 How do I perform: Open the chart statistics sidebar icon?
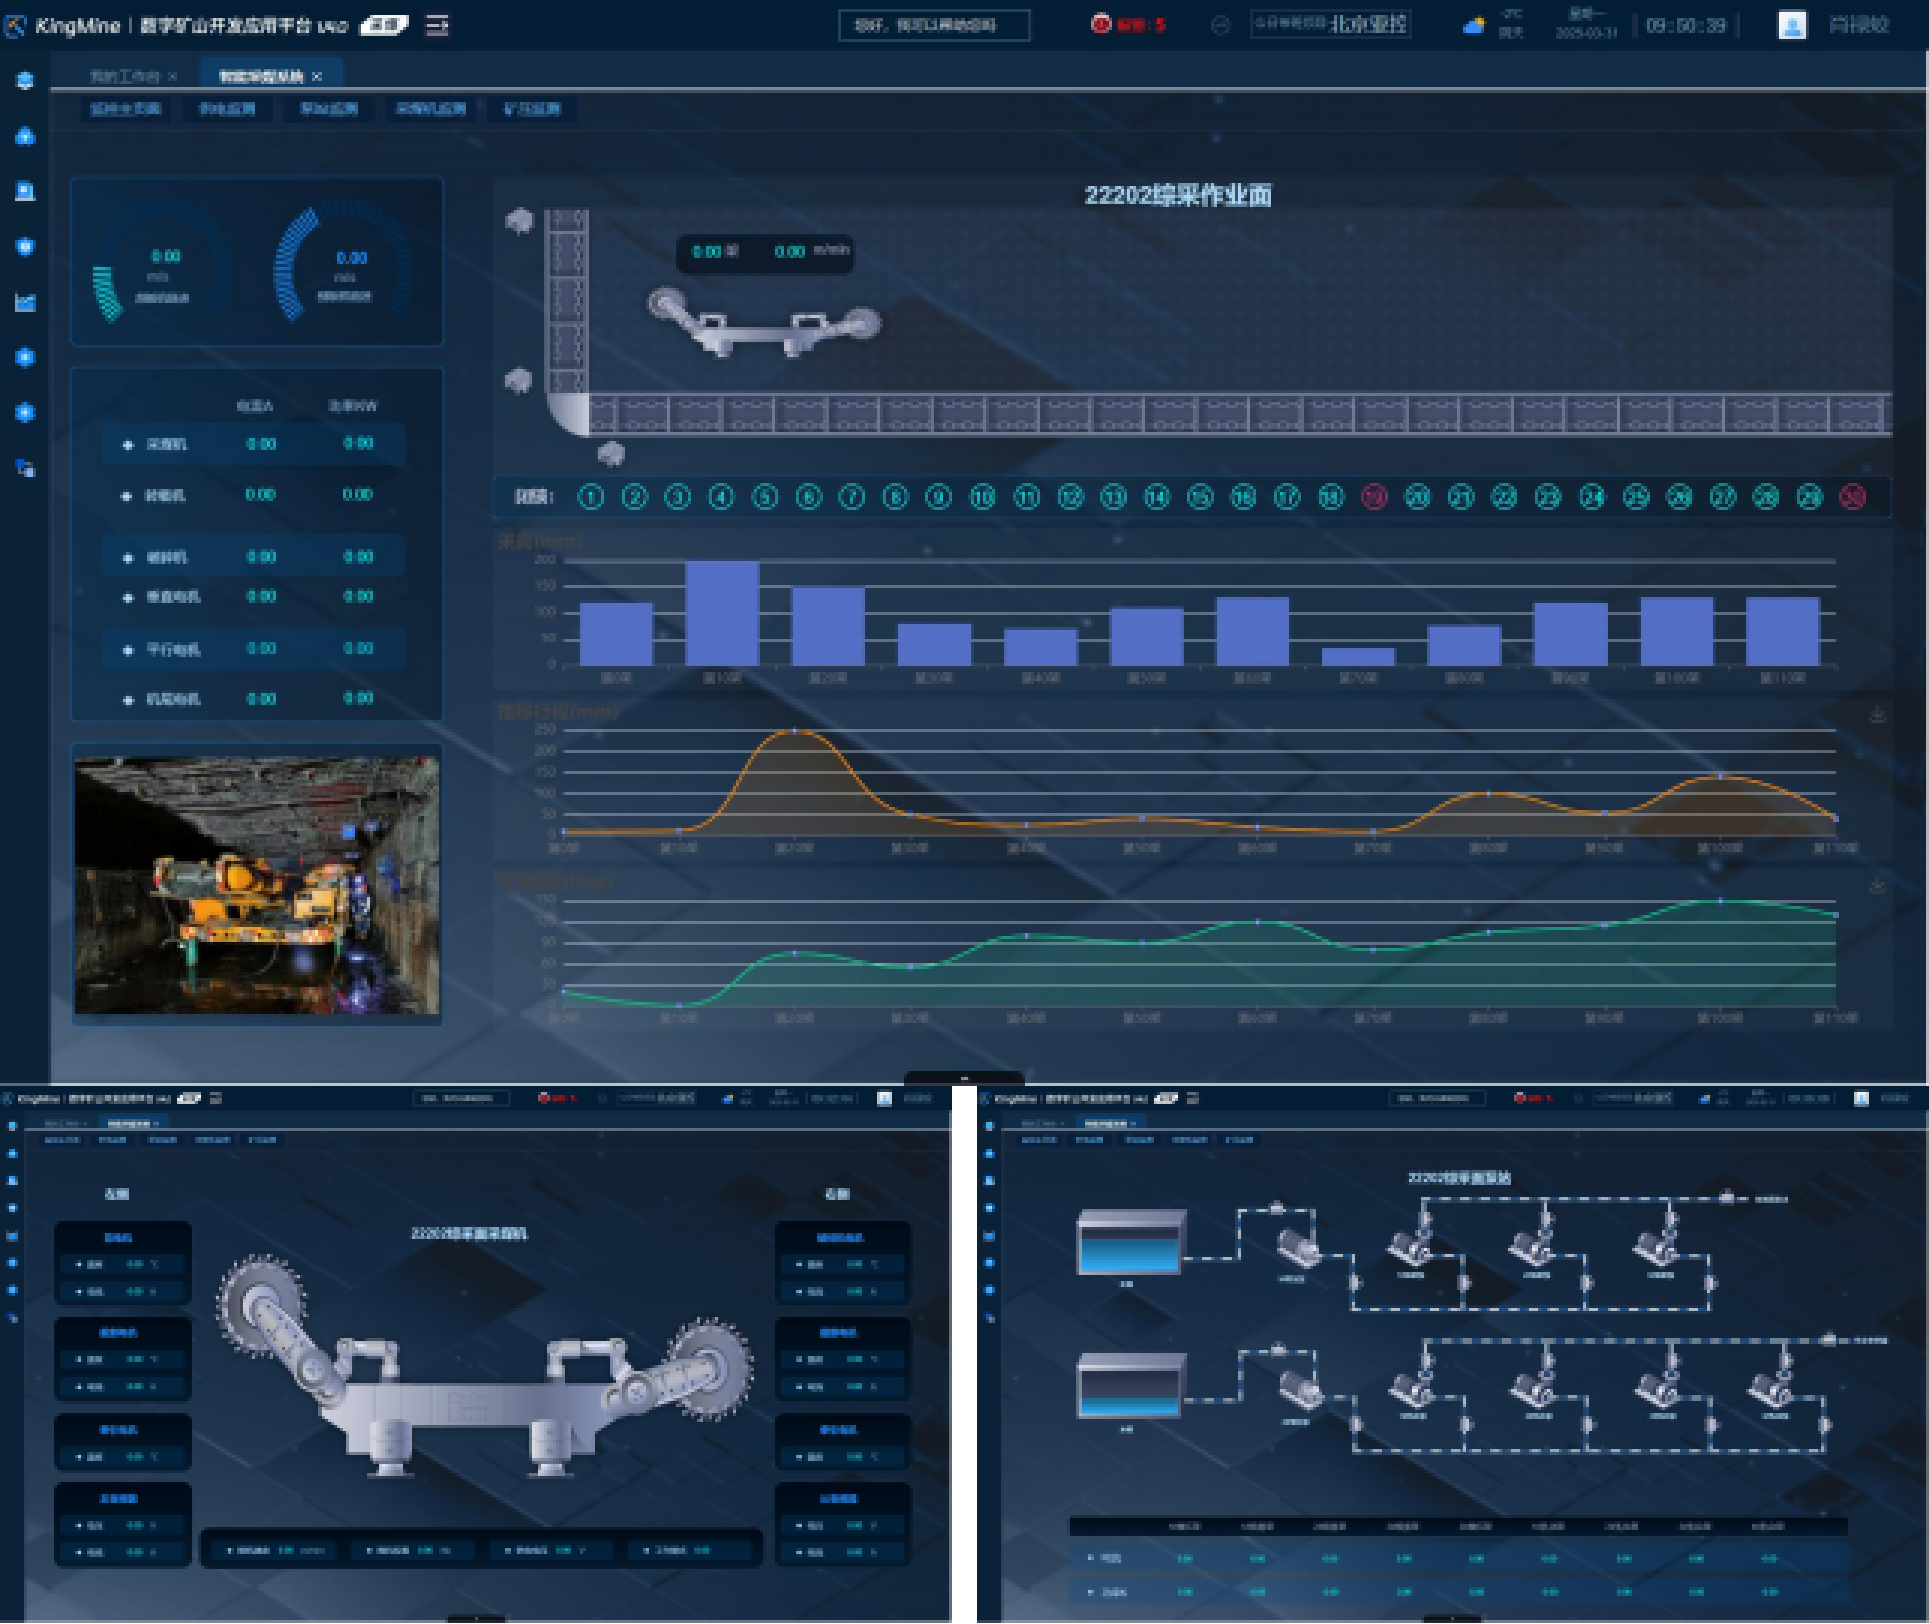(x=25, y=302)
